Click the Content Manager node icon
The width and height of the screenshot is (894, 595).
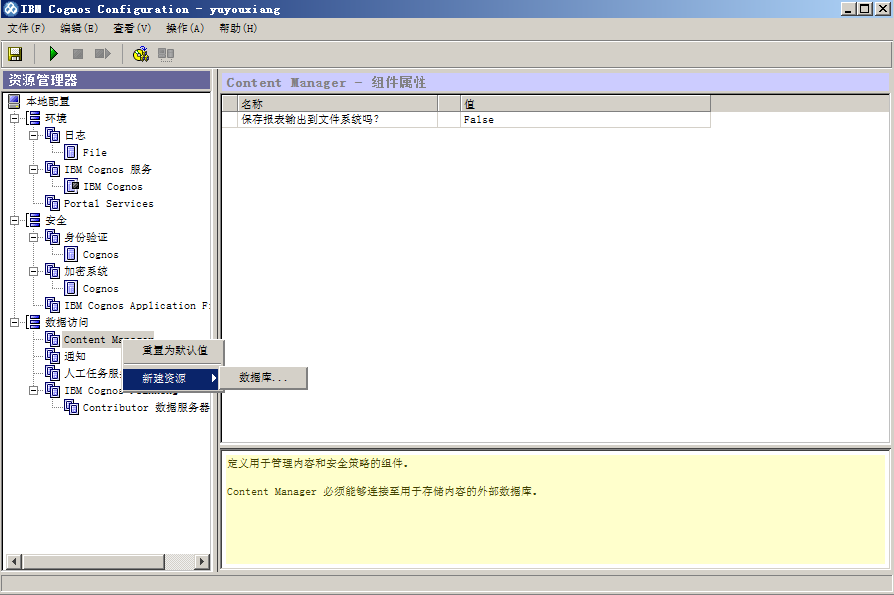[52, 339]
